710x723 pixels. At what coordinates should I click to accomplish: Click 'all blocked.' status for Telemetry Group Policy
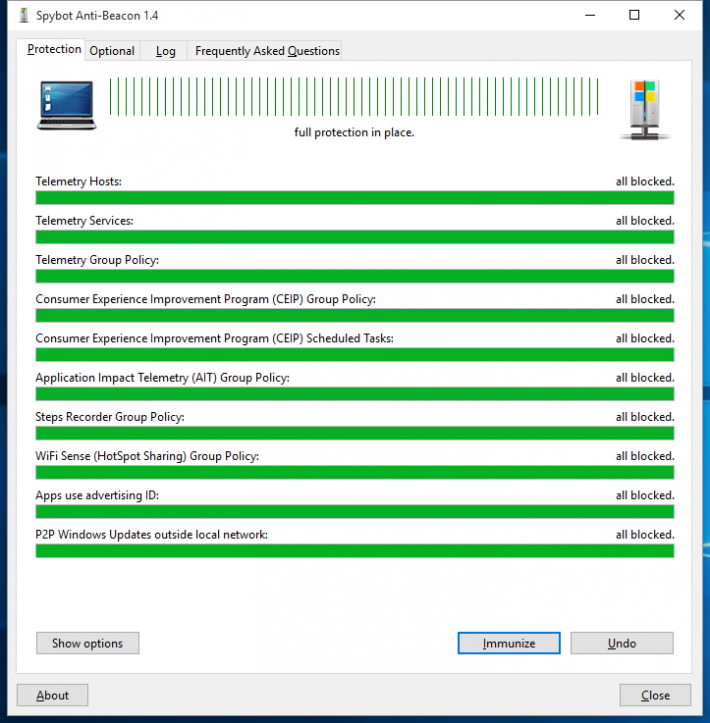pyautogui.click(x=645, y=260)
